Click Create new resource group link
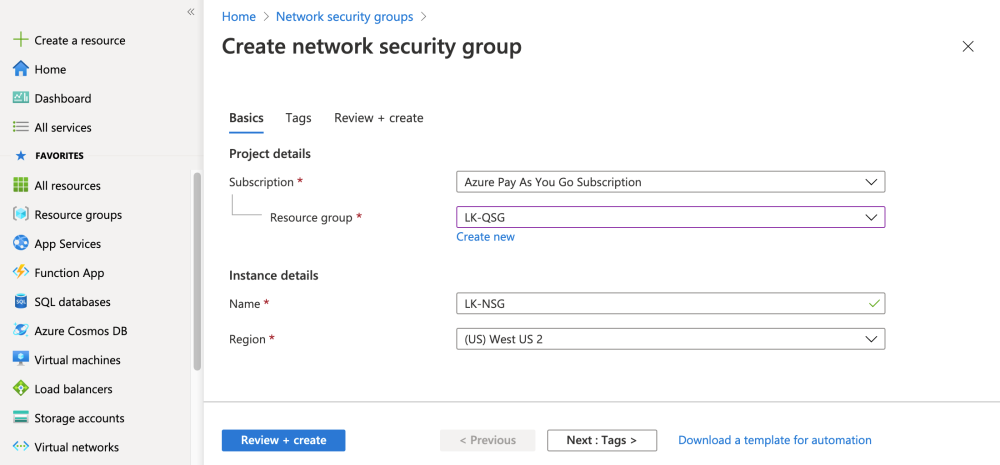The image size is (1000, 465). [485, 237]
